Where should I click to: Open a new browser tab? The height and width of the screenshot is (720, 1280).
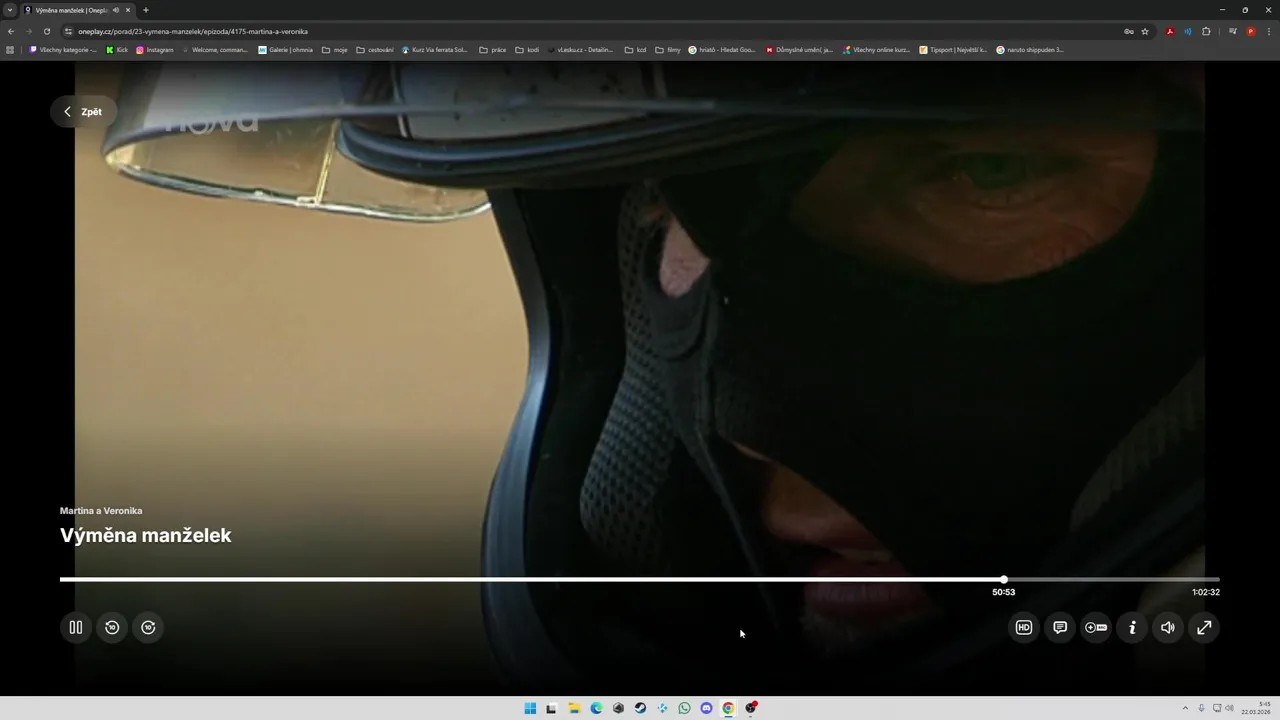[x=146, y=10]
